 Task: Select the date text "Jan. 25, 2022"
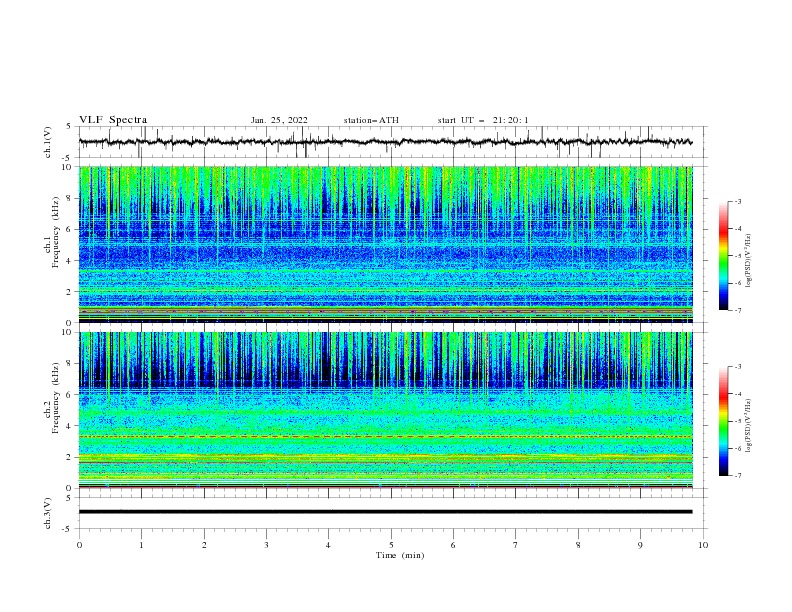point(279,120)
